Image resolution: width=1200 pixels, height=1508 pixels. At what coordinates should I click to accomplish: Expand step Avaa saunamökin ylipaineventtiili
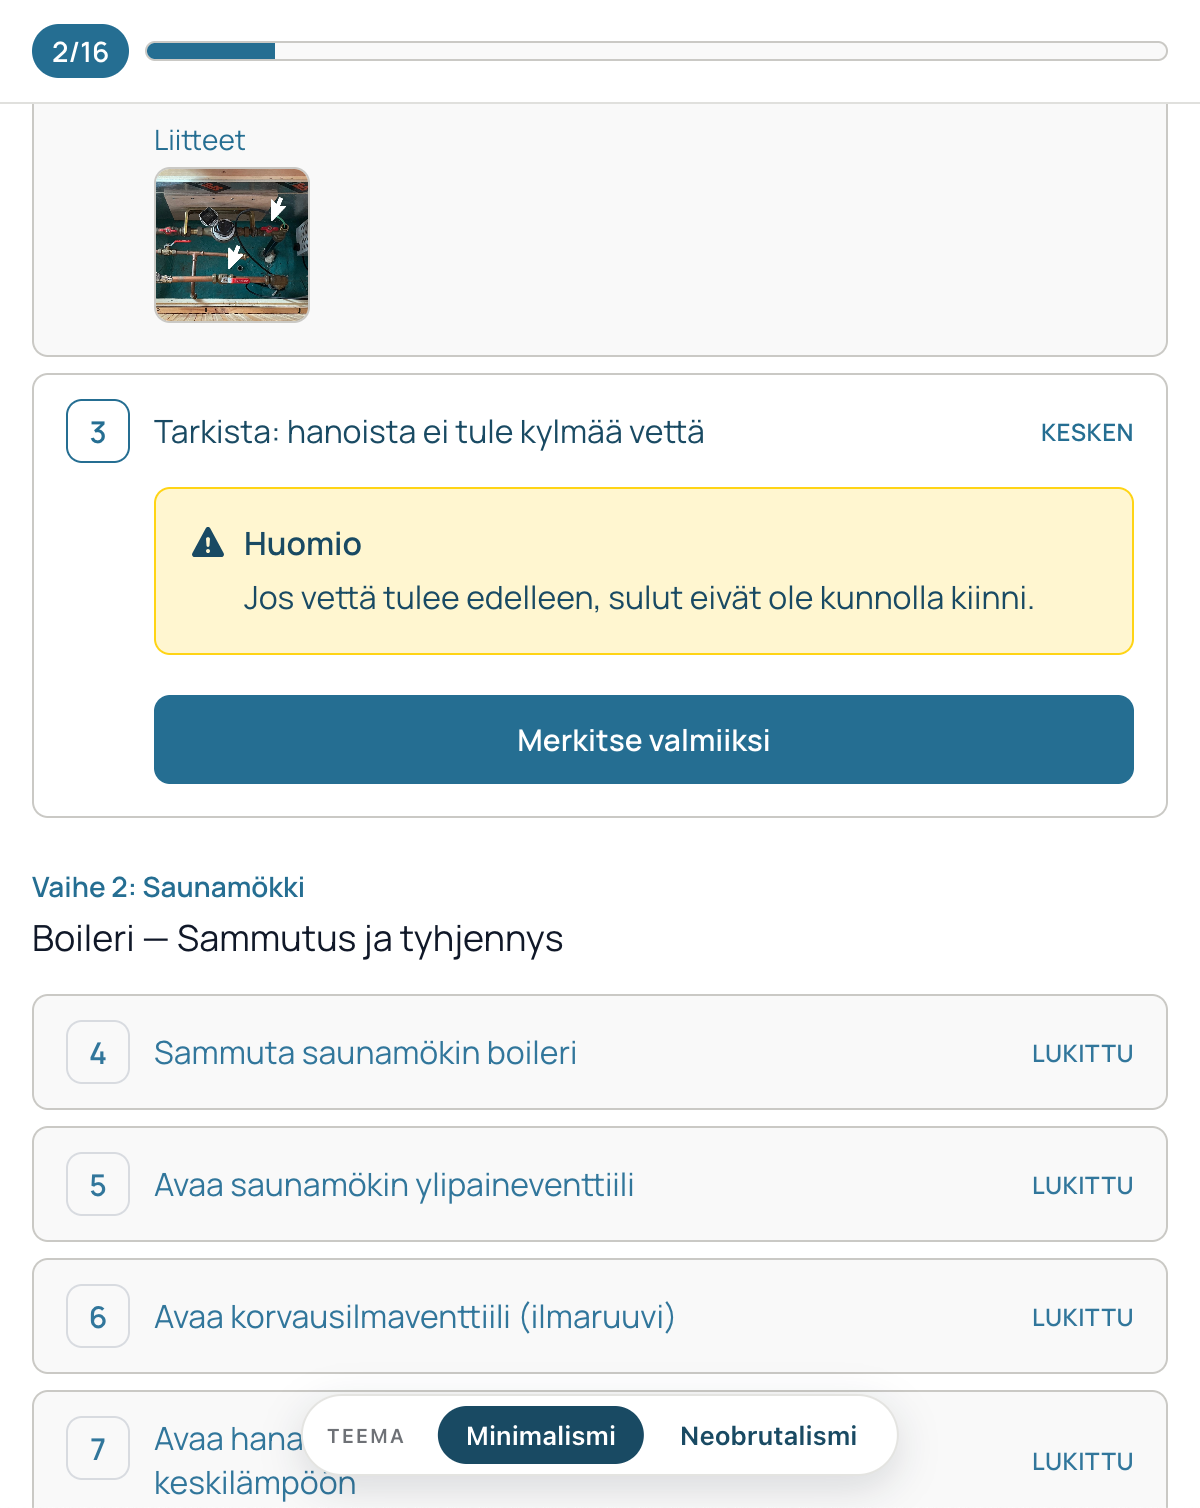pyautogui.click(x=600, y=1184)
